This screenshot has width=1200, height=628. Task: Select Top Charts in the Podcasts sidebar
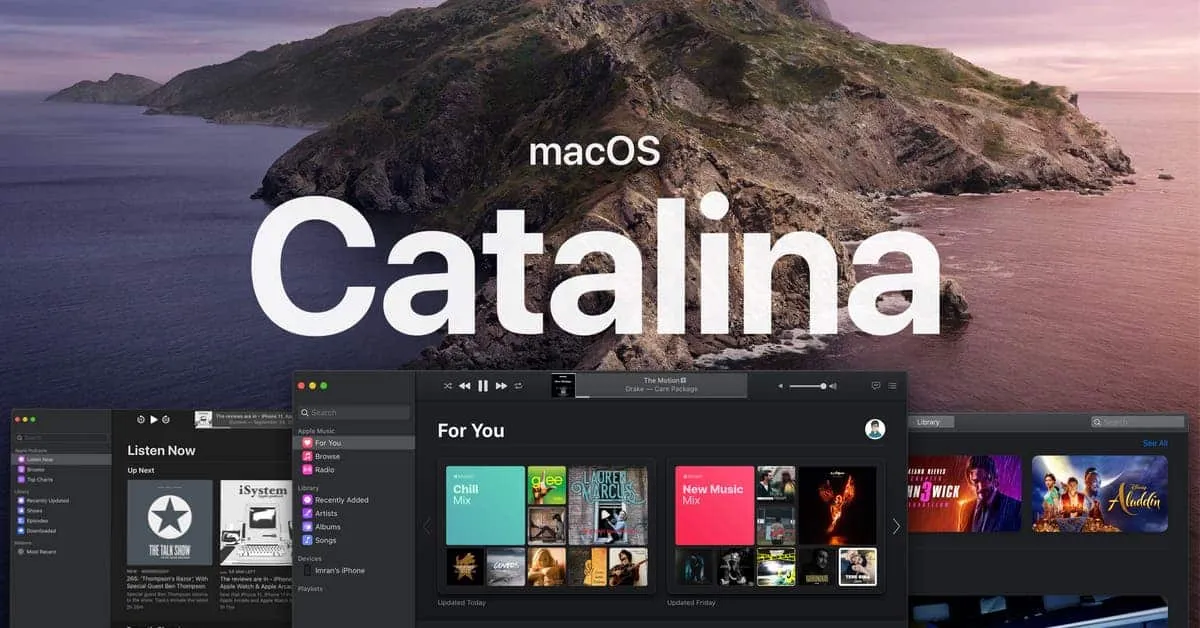click(x=40, y=479)
